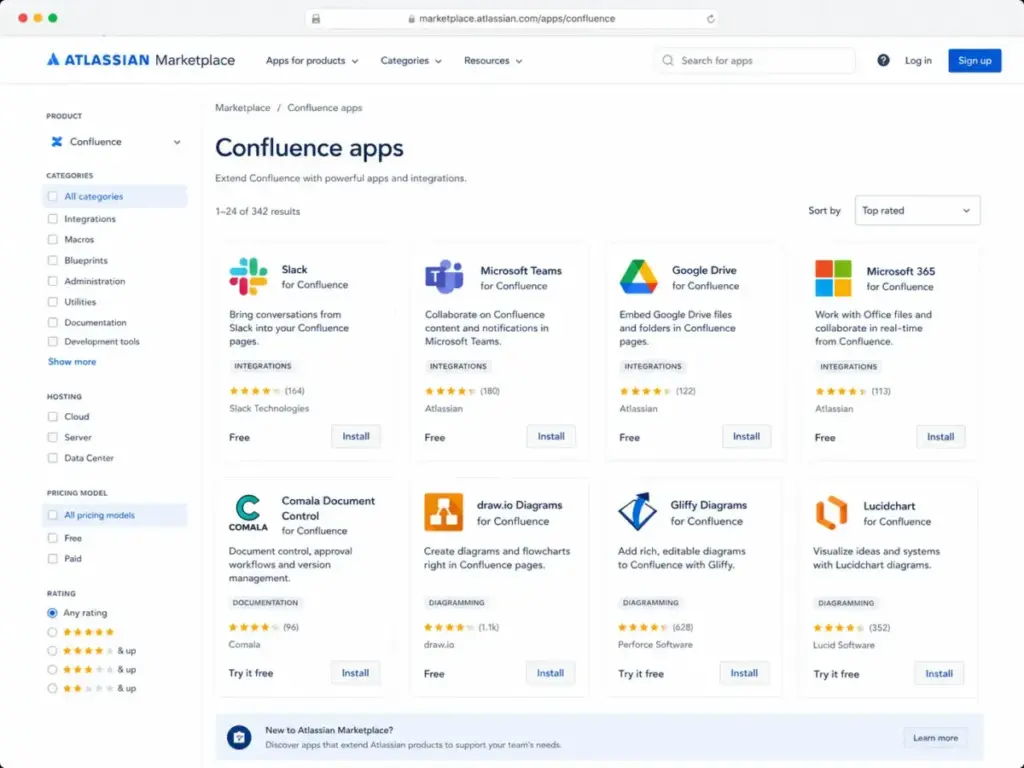Click the Gliffy Diagrams logo
The image size is (1024, 768).
[637, 512]
